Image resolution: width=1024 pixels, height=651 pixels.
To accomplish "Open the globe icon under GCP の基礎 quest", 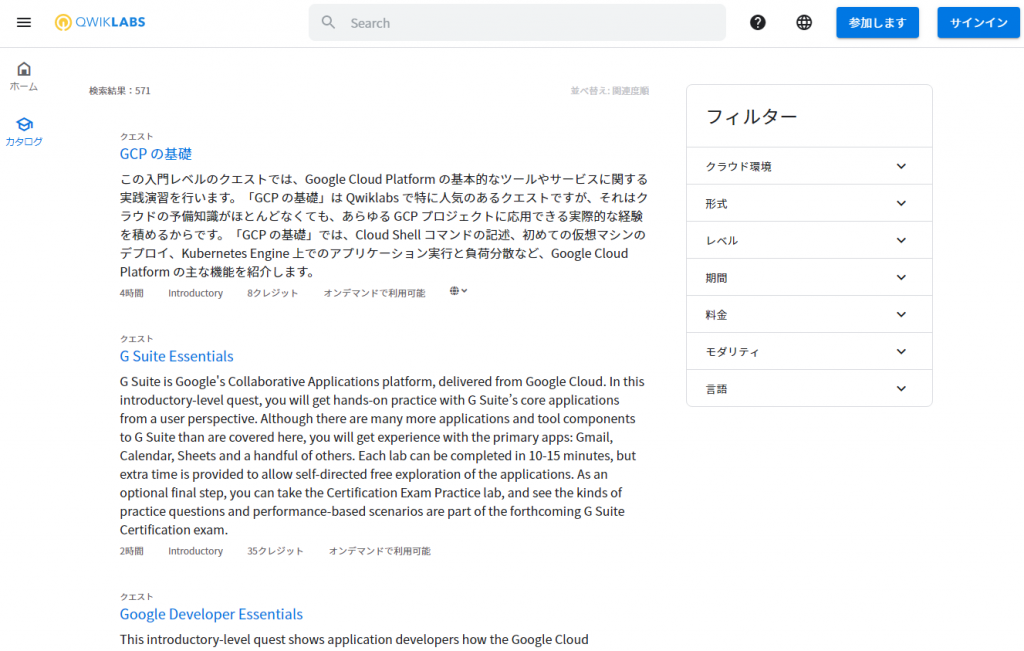I will click(x=456, y=290).
